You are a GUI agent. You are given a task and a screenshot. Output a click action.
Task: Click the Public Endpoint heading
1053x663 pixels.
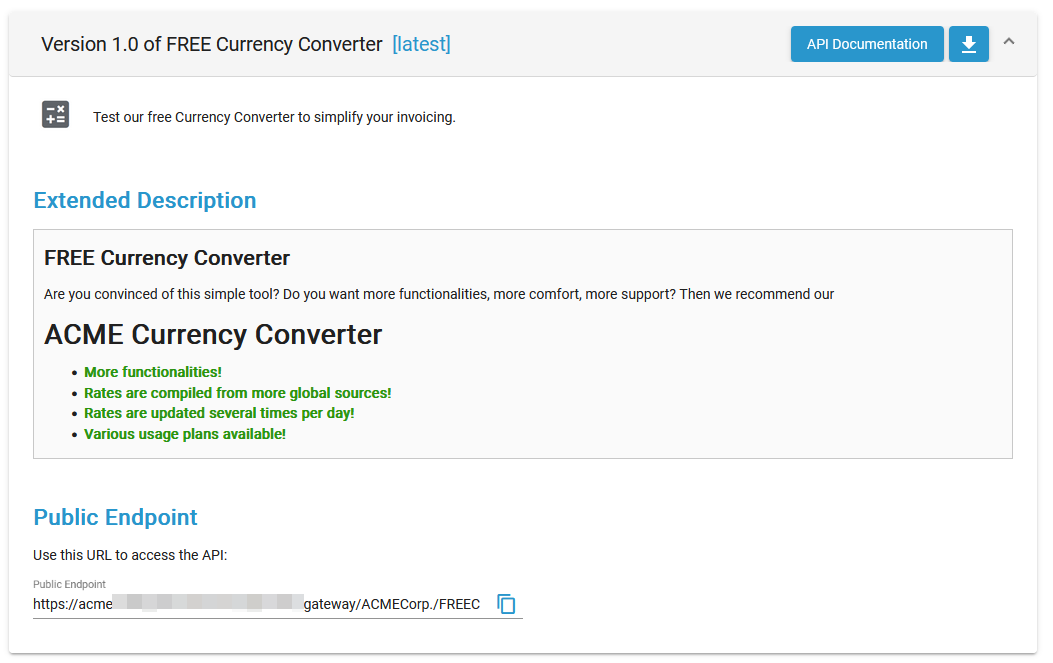[x=115, y=517]
